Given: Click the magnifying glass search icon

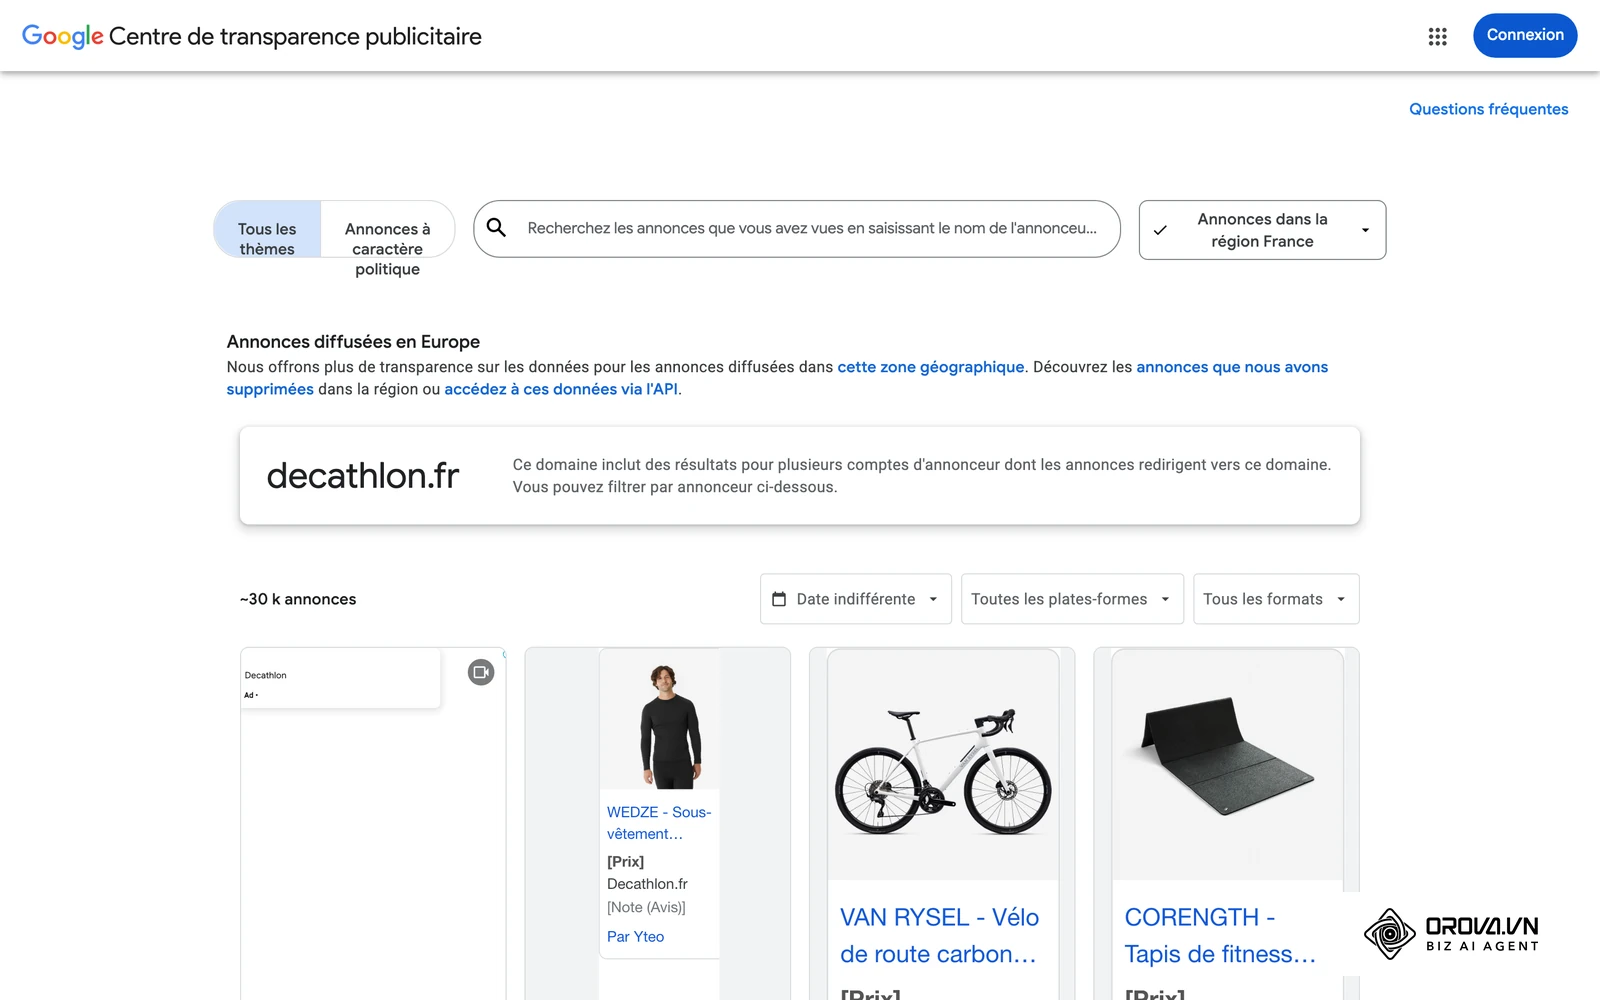Looking at the screenshot, I should 496,228.
